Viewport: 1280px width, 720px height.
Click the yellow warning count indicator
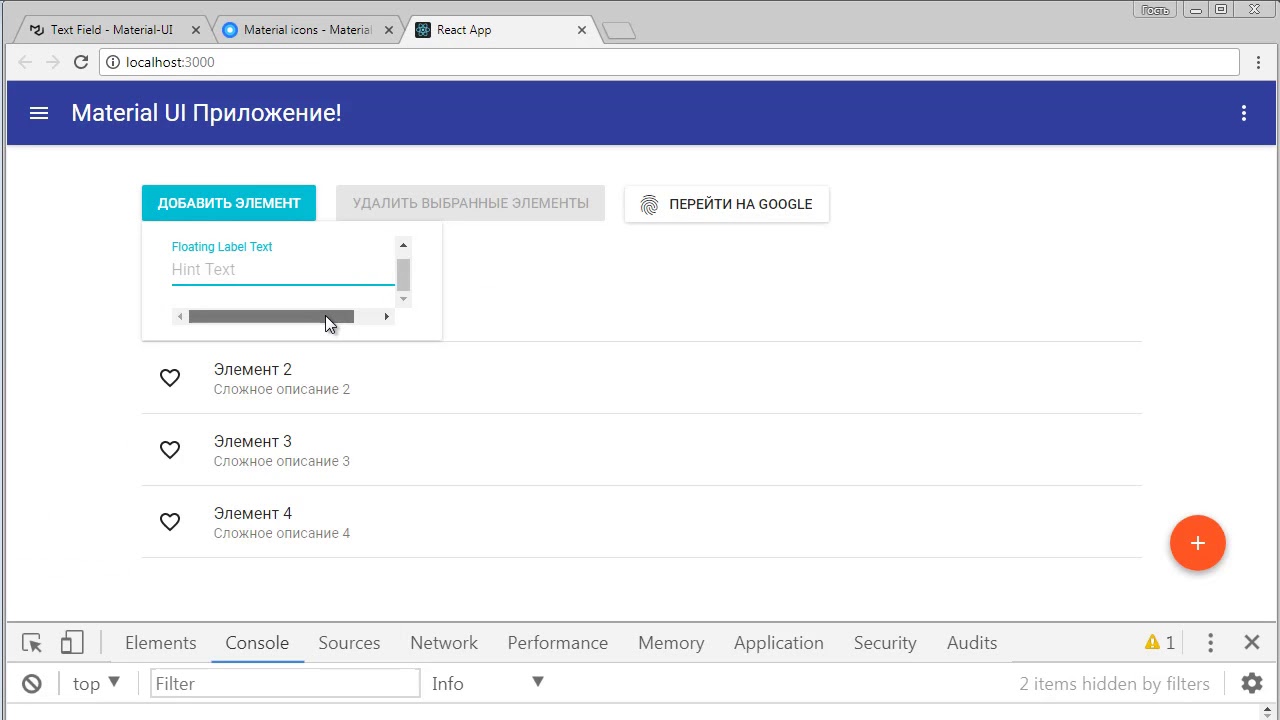1160,643
